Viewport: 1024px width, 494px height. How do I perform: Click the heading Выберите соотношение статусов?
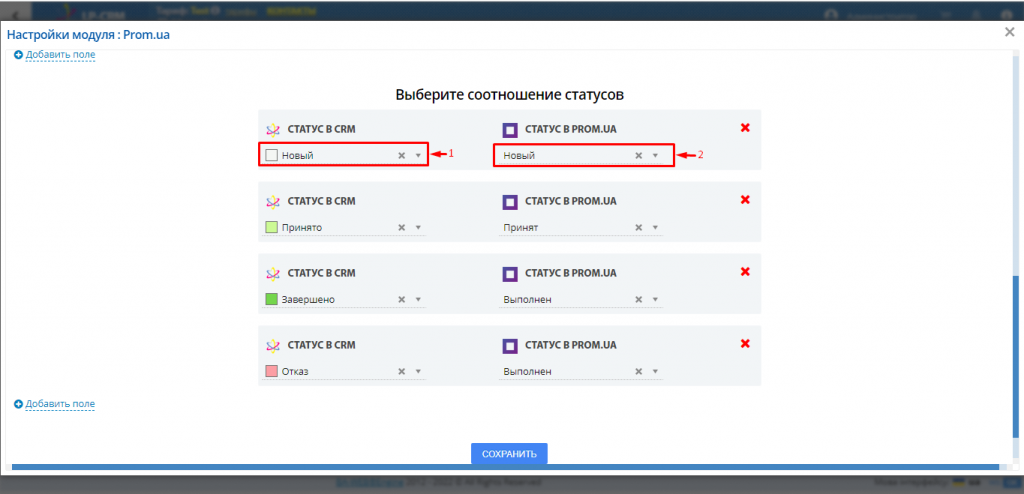[510, 95]
